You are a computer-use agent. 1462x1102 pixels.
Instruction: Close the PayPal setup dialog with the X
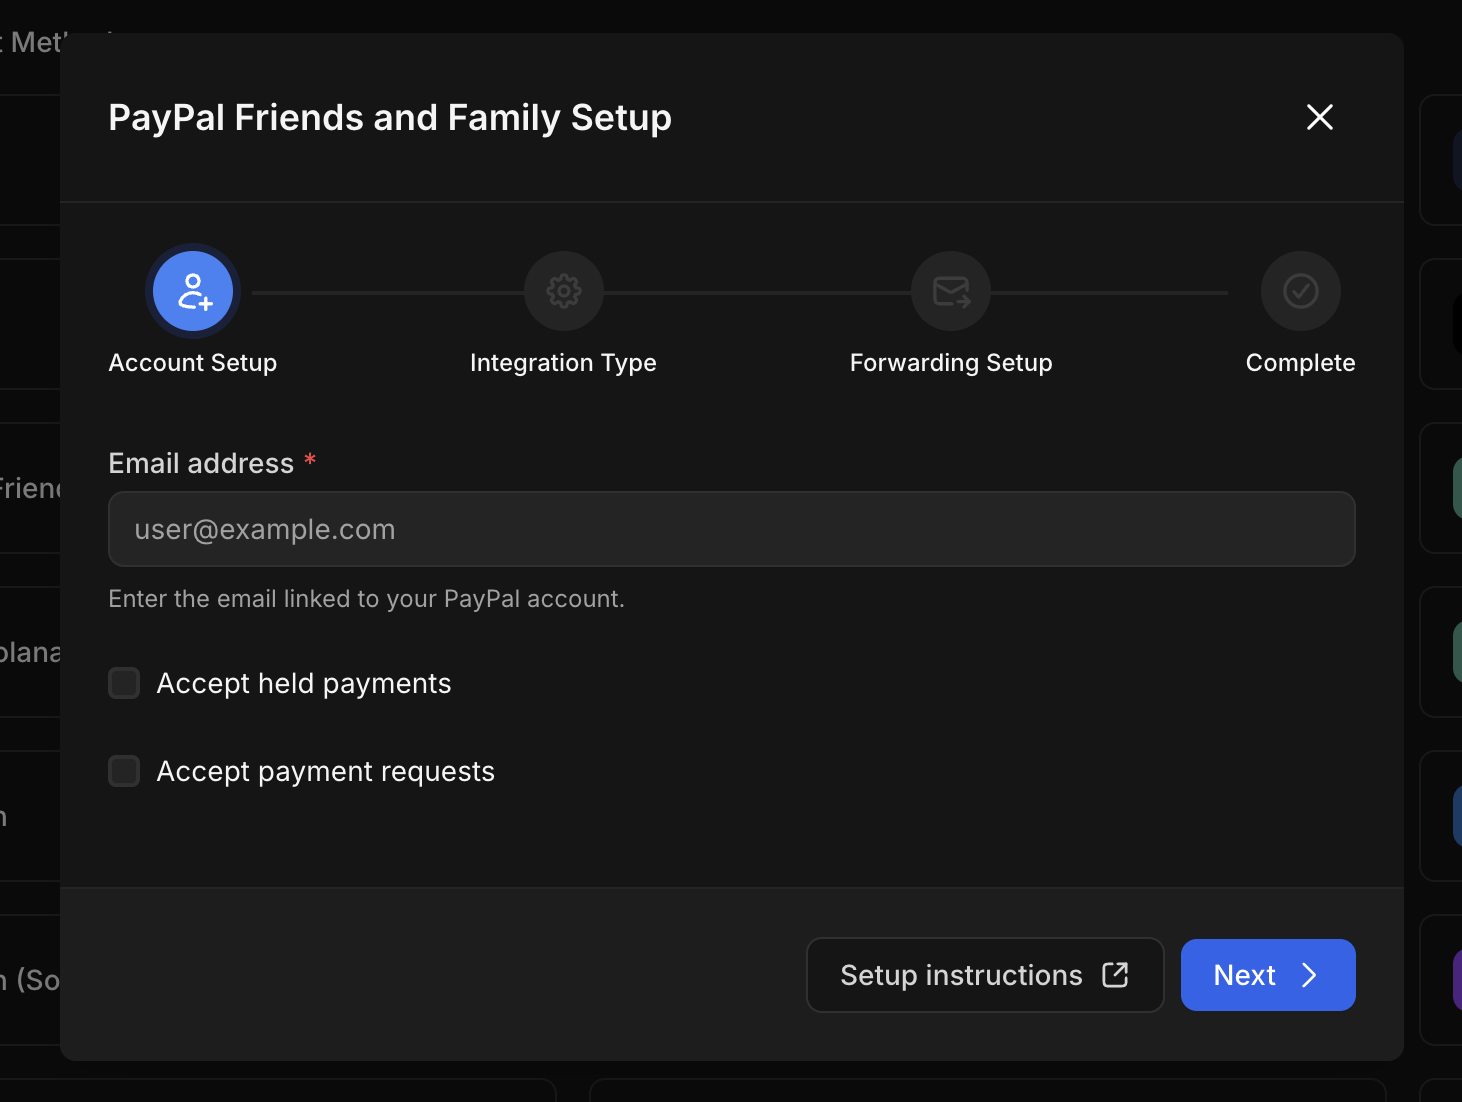(x=1319, y=117)
